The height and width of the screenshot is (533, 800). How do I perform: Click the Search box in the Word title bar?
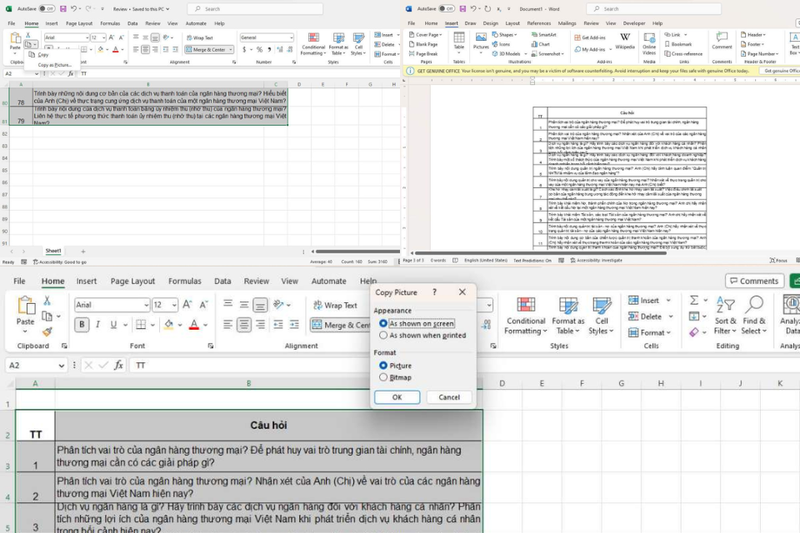[x=654, y=9]
